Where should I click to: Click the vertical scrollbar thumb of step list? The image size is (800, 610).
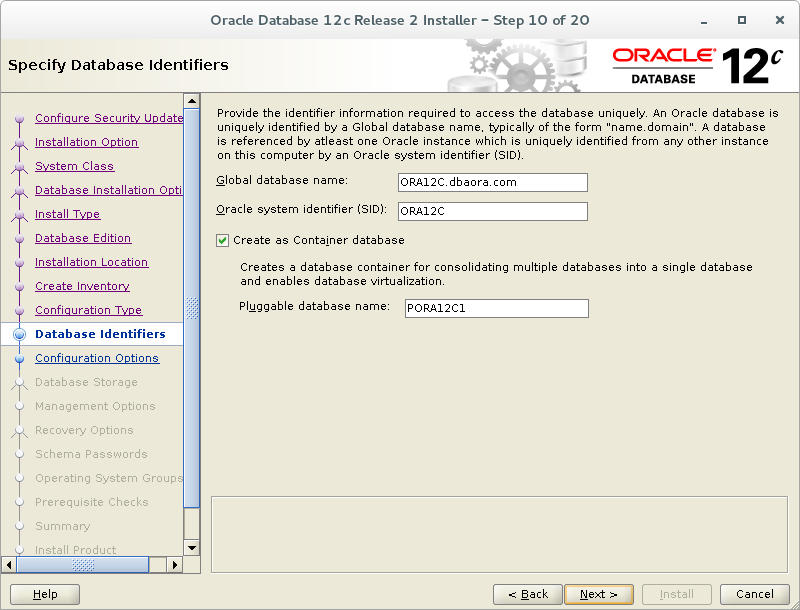click(192, 308)
